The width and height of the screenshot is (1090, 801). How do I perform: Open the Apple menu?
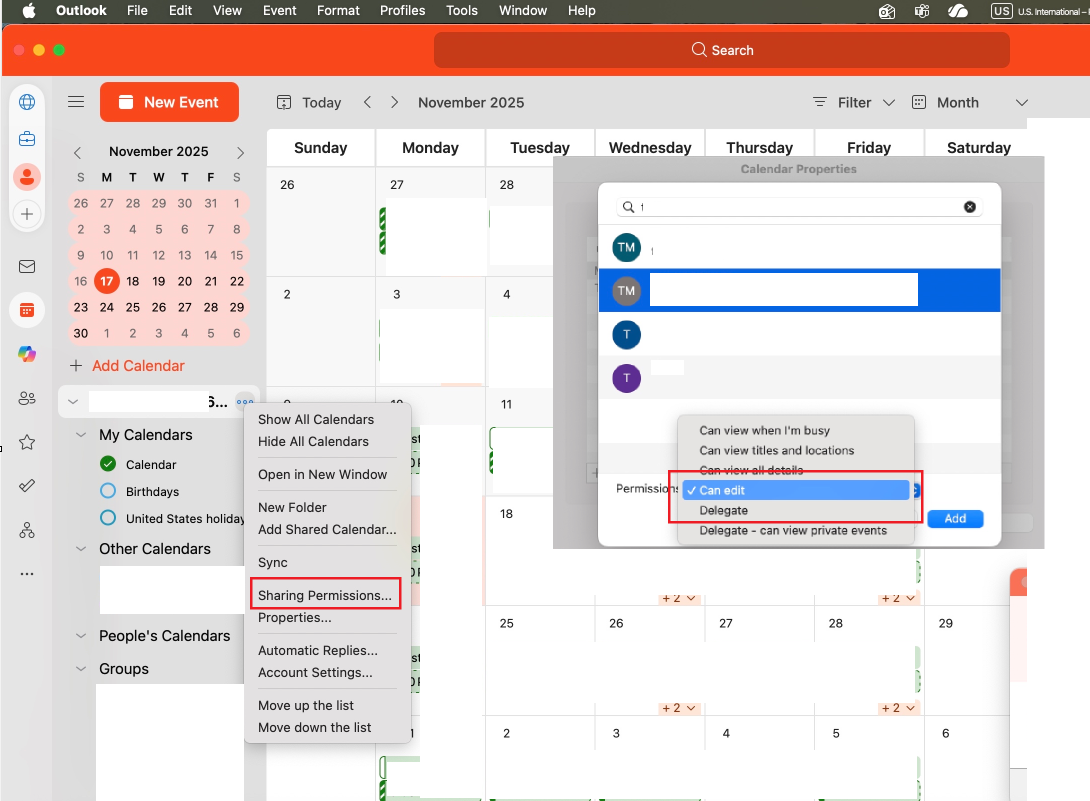point(29,10)
